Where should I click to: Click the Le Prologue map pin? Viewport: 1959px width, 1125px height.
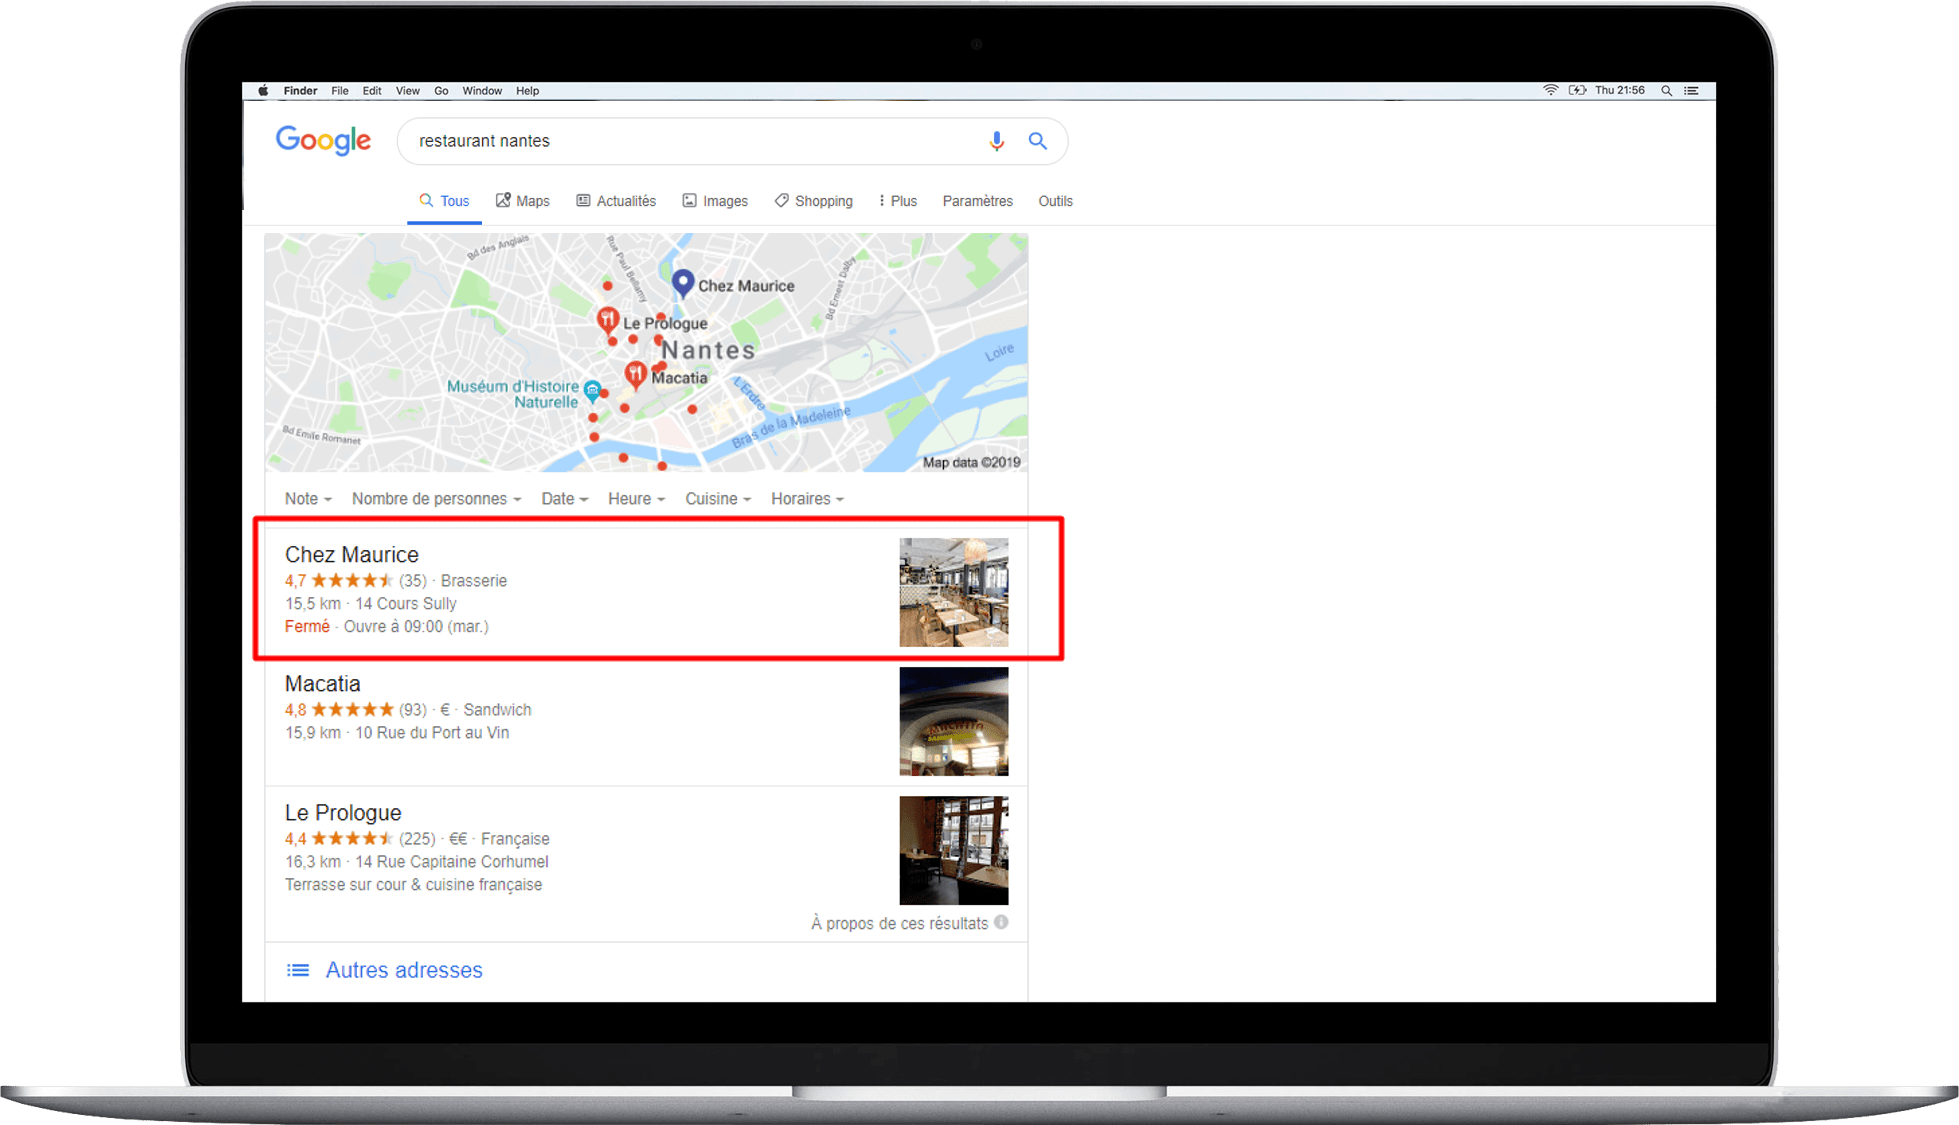pos(607,320)
